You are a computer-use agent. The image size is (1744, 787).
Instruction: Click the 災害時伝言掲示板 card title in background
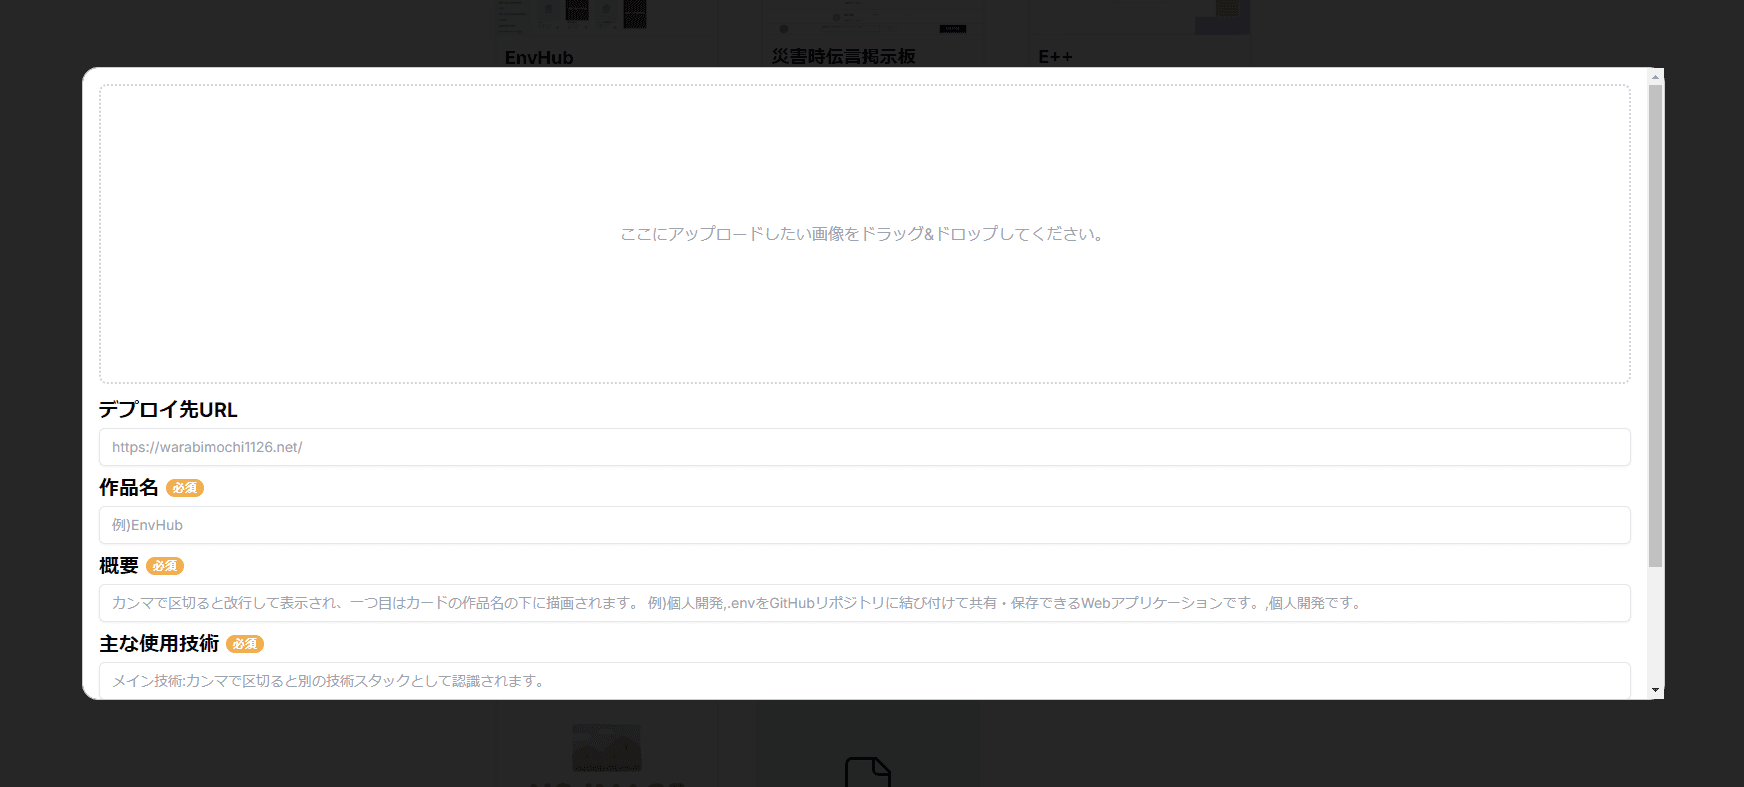click(843, 57)
